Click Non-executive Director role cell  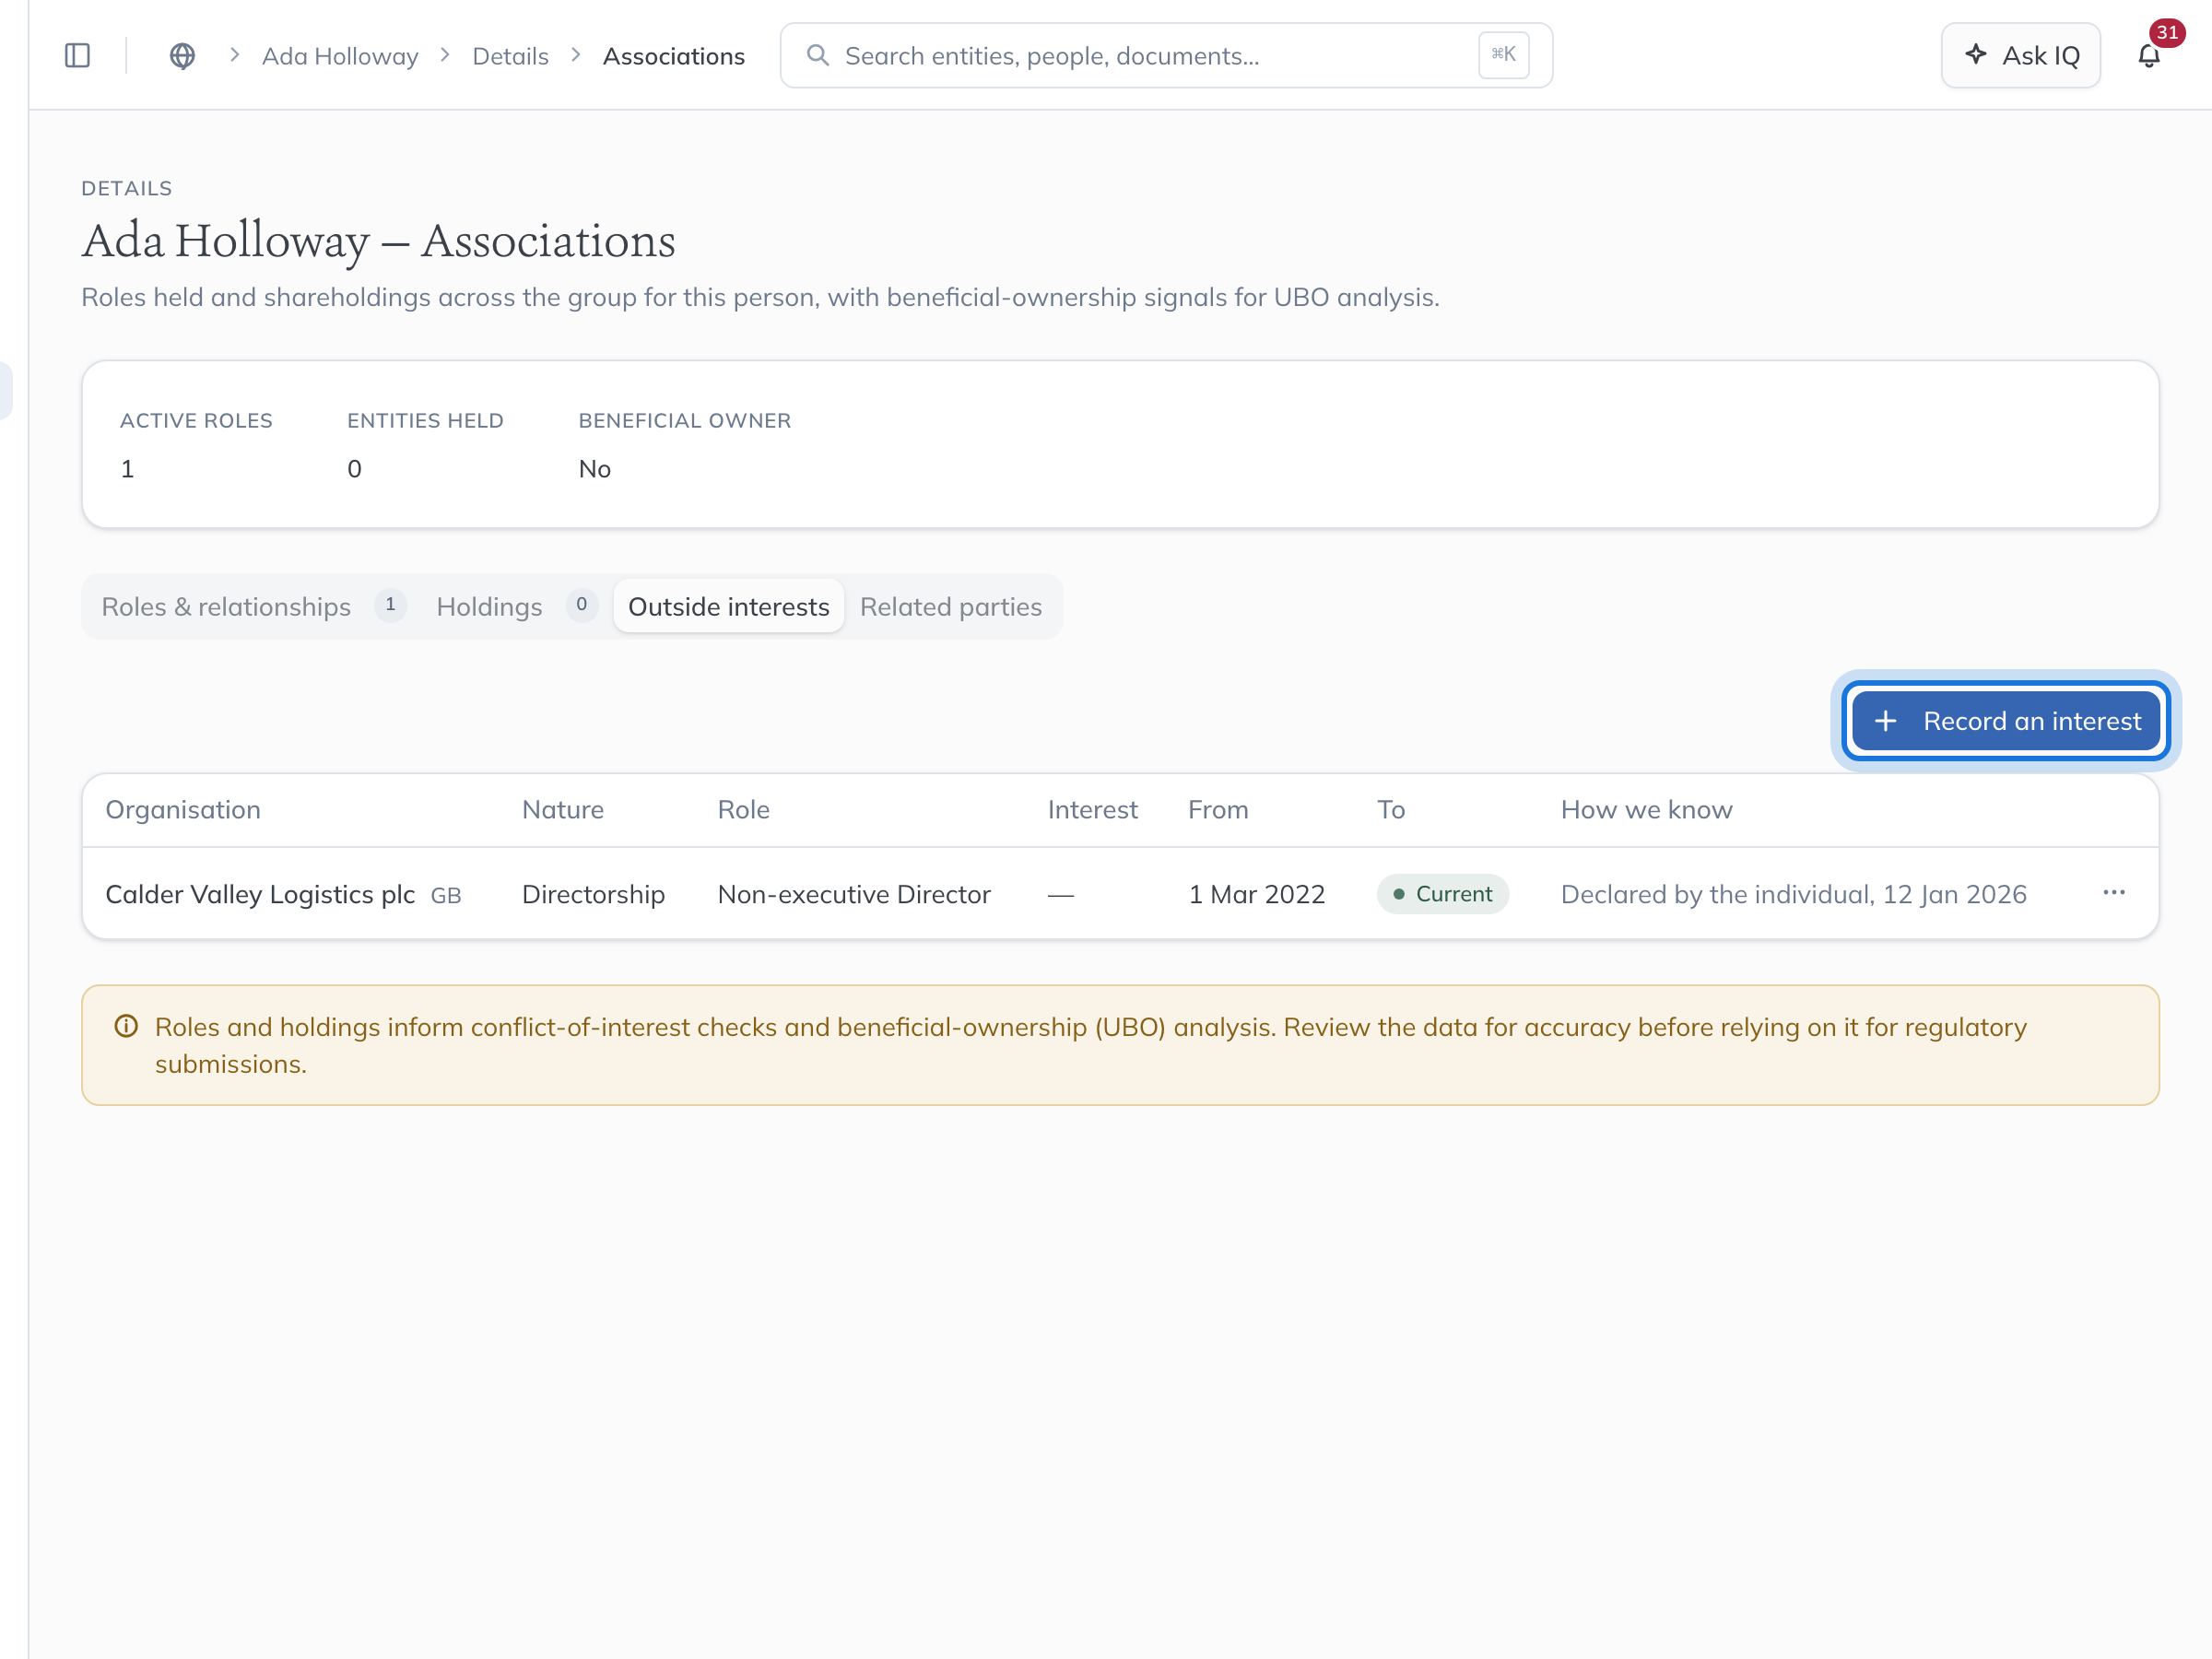click(854, 894)
